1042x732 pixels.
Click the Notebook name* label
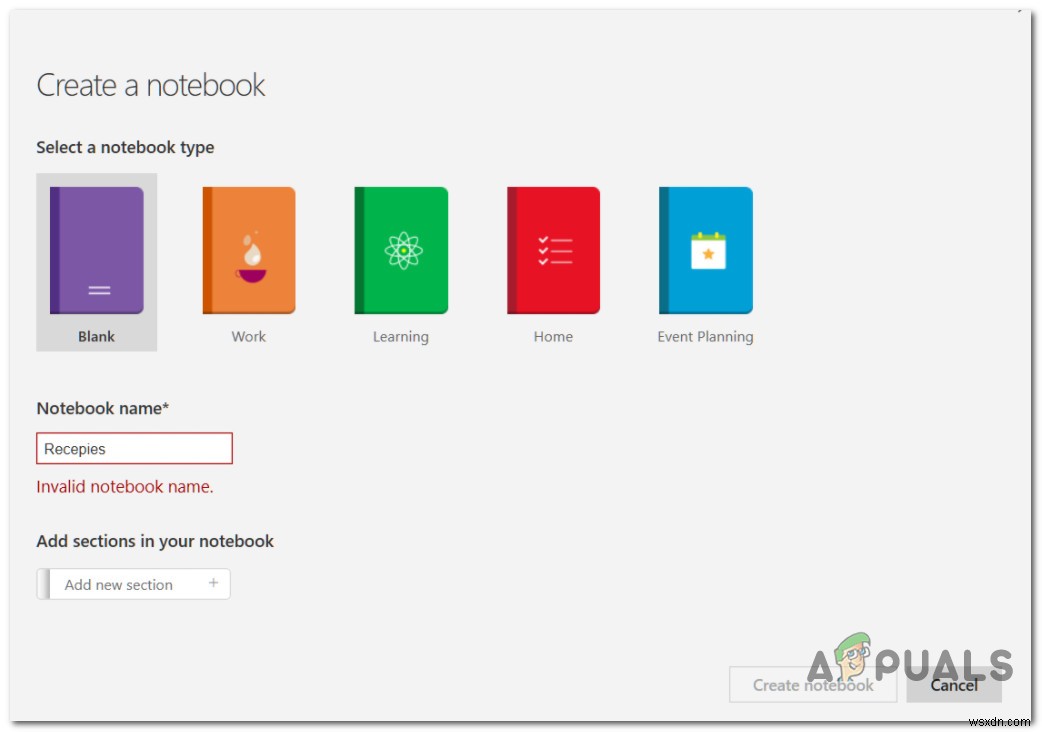[102, 409]
